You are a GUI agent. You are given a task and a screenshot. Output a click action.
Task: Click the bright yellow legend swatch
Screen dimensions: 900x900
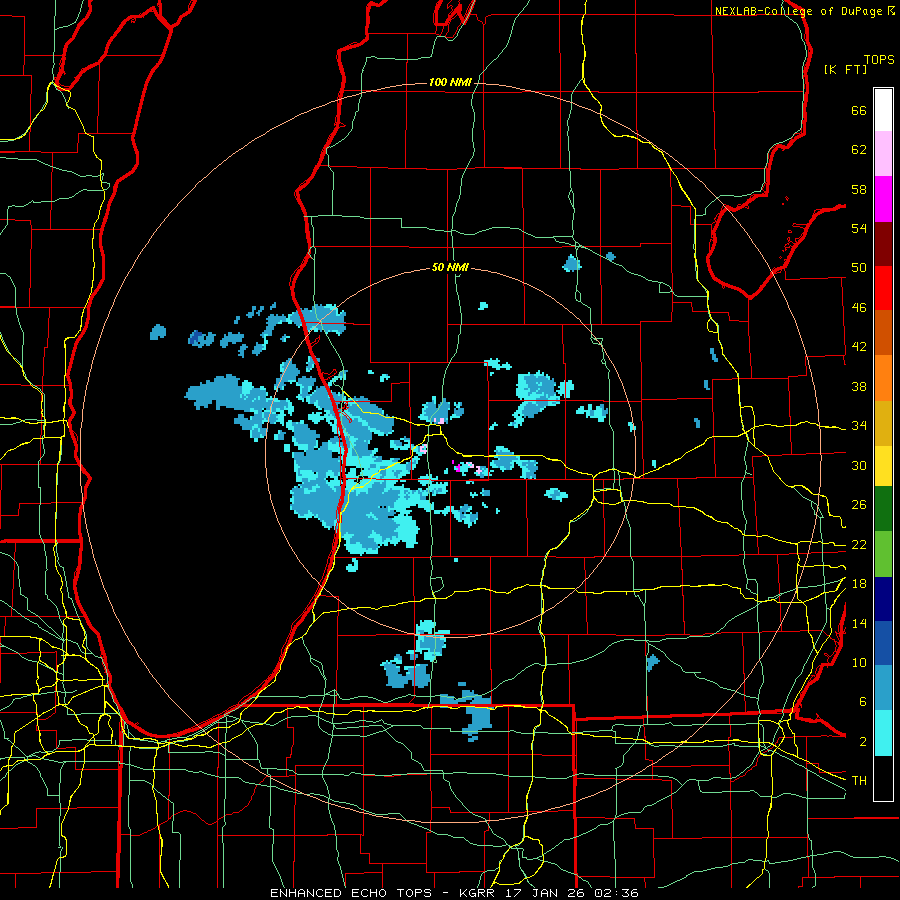point(883,465)
